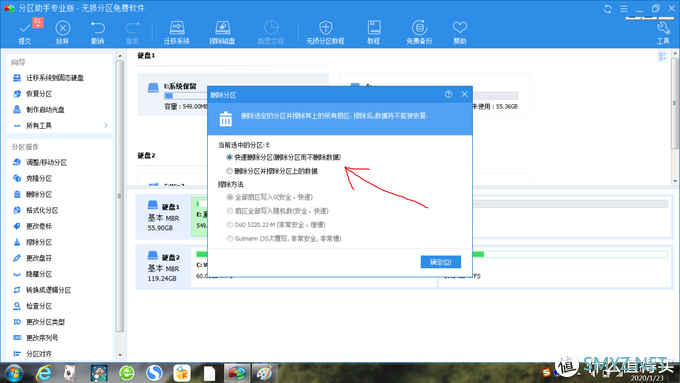
Task: Close the 删除分区 dialog
Action: (464, 94)
